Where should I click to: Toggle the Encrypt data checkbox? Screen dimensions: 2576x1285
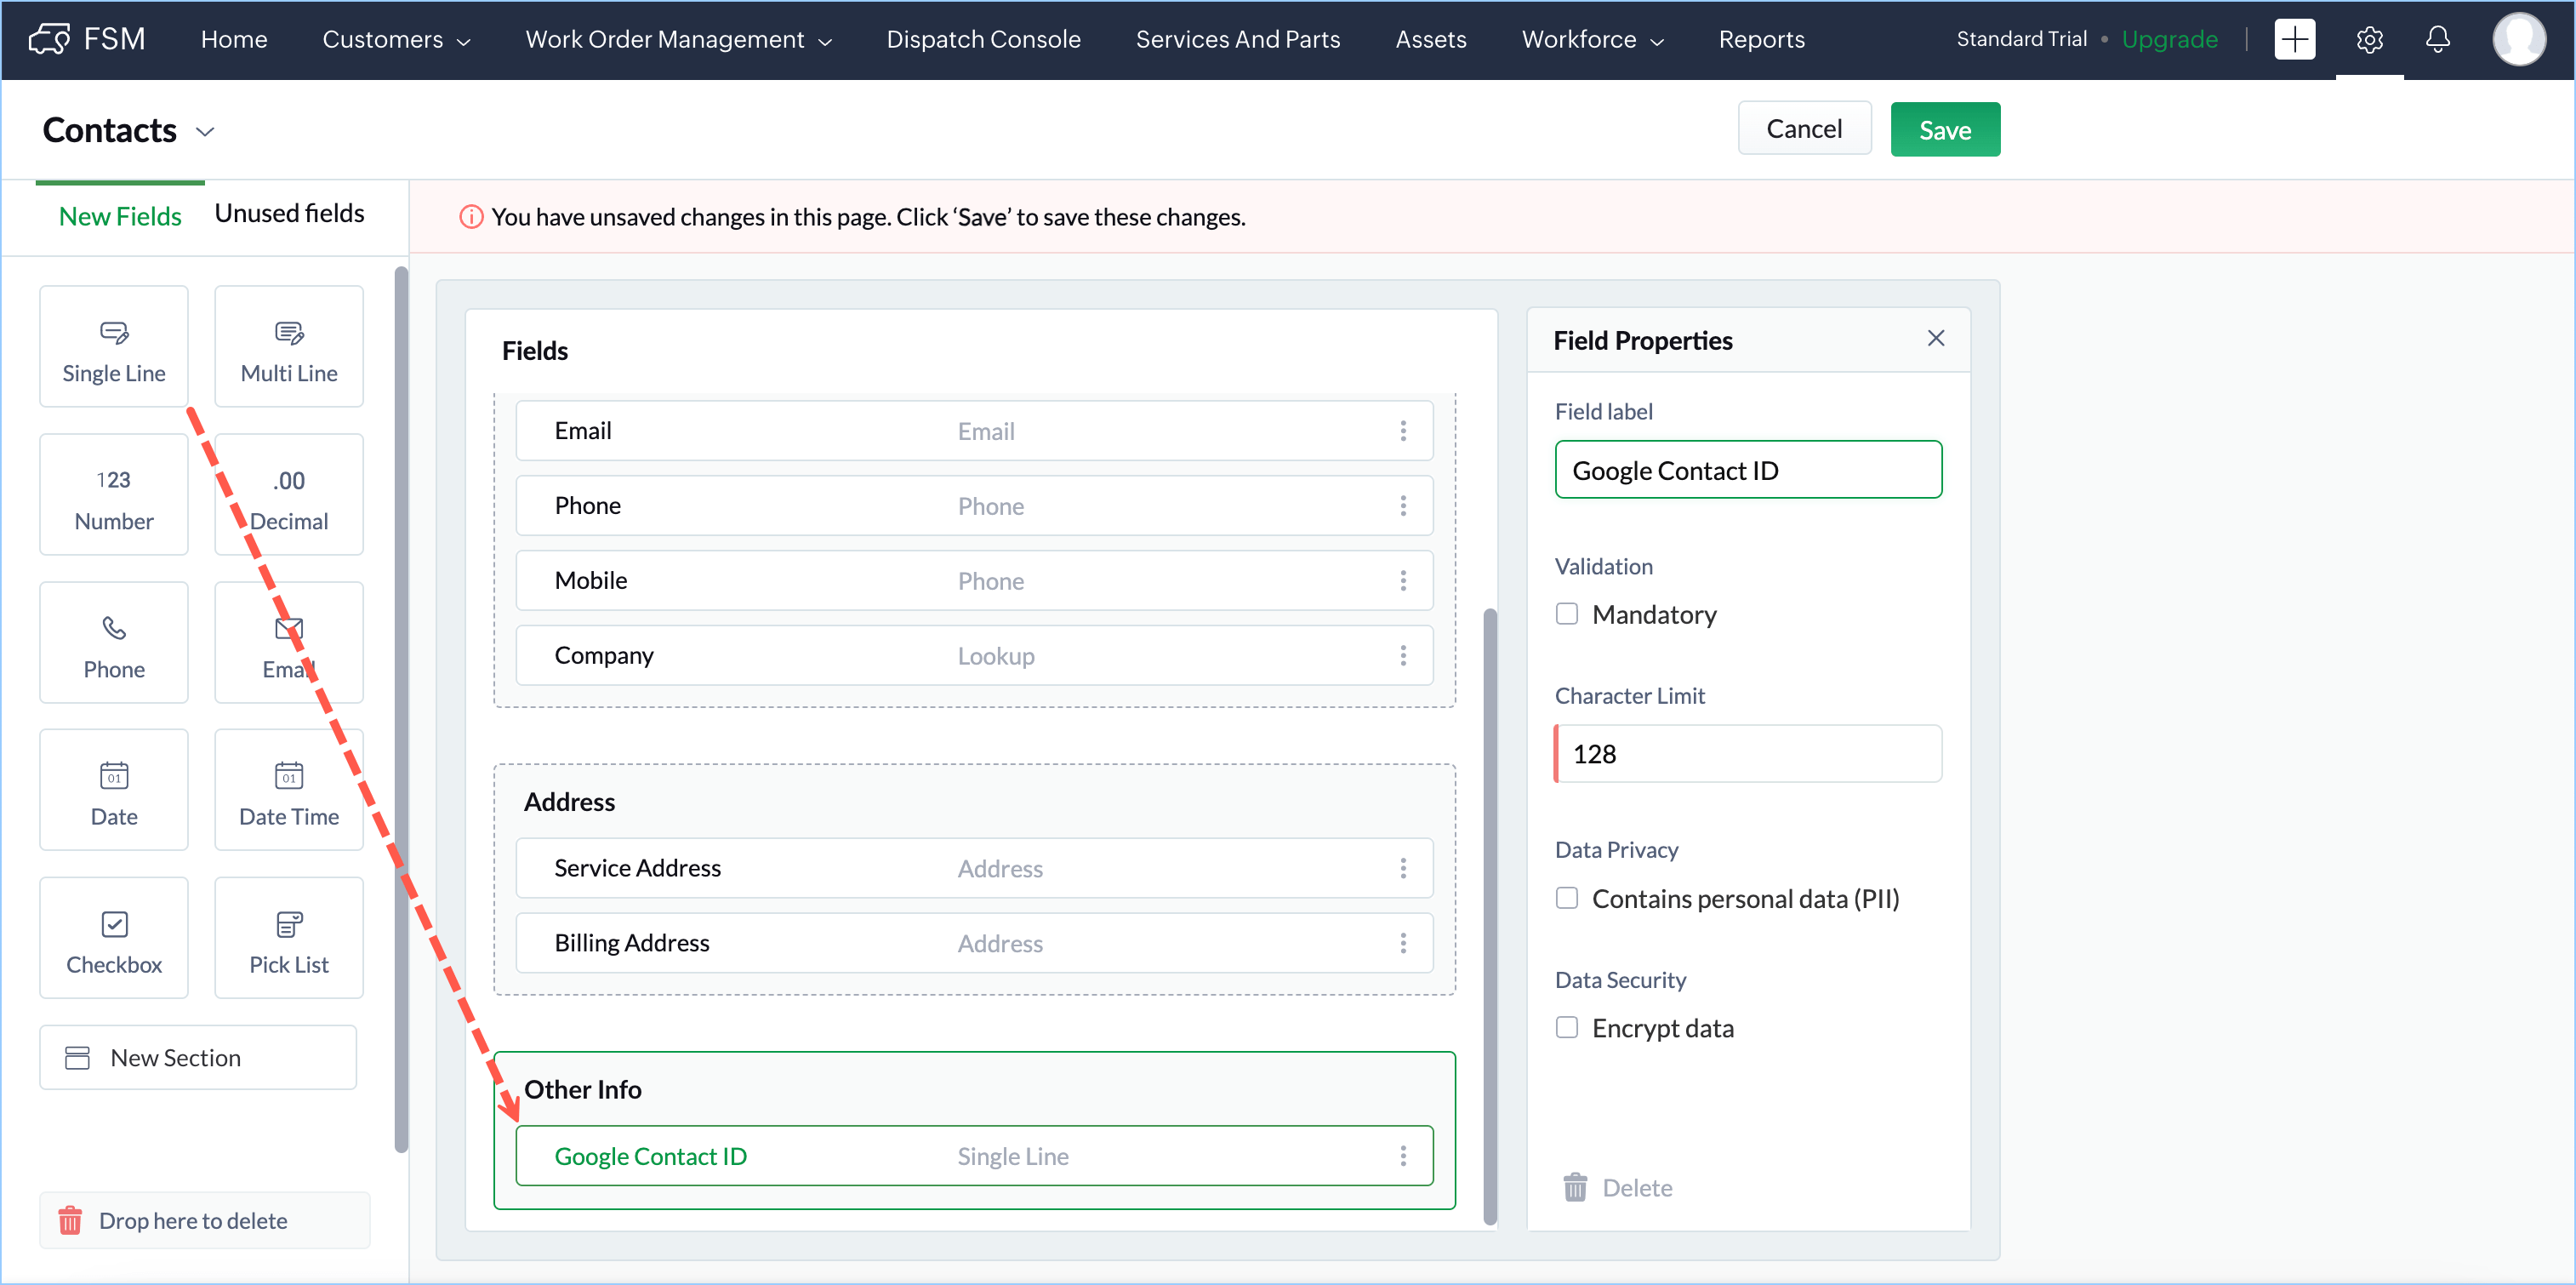[1566, 1028]
